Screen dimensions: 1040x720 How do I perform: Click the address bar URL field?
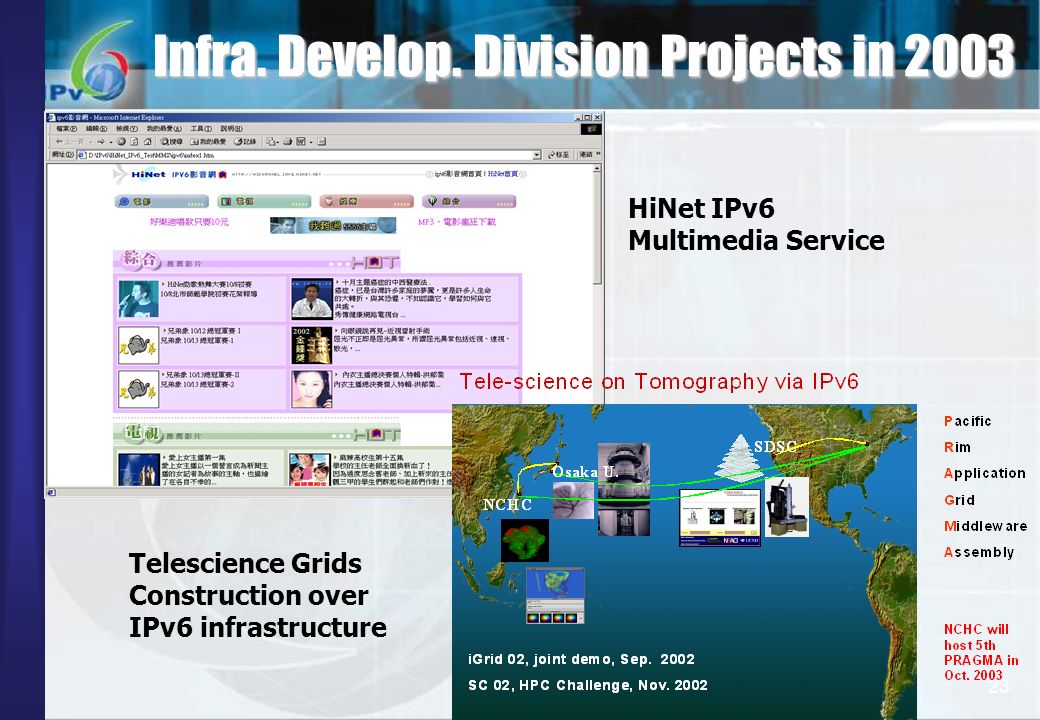click(309, 155)
